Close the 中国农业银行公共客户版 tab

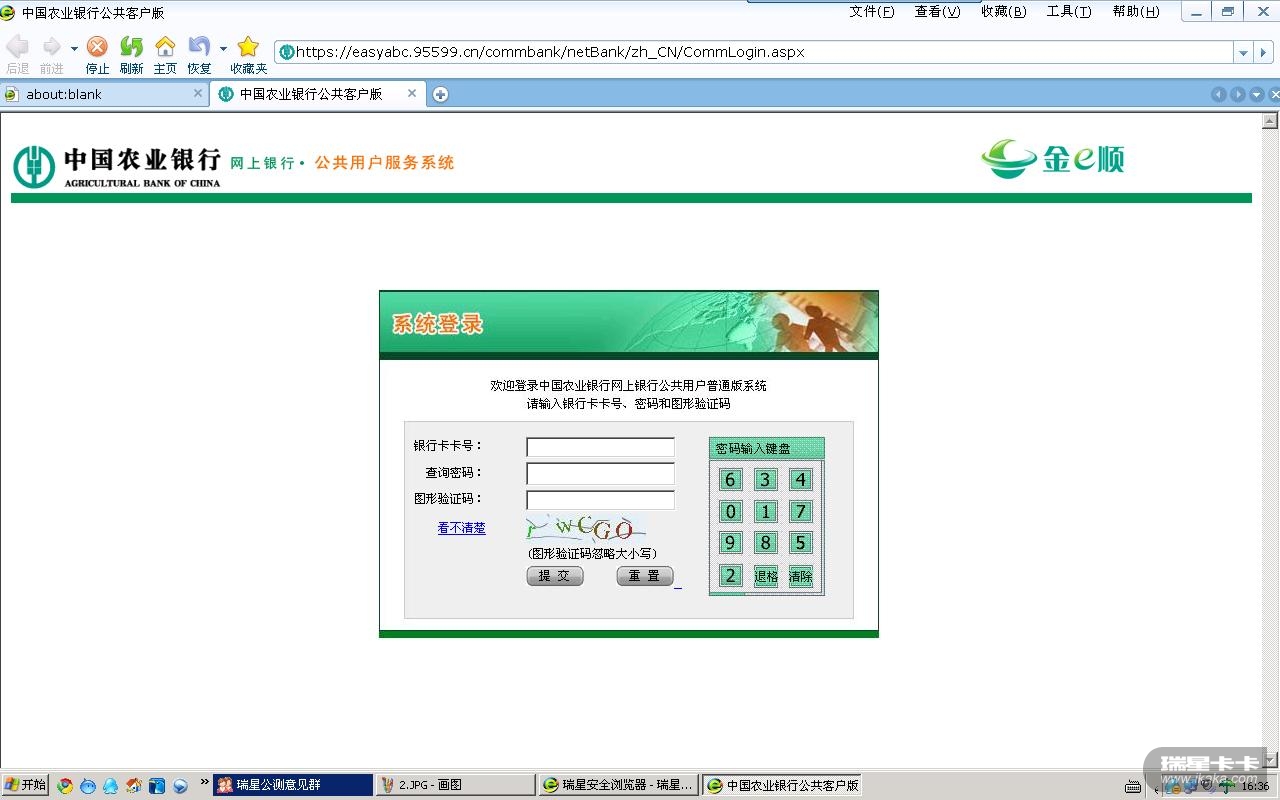[412, 93]
